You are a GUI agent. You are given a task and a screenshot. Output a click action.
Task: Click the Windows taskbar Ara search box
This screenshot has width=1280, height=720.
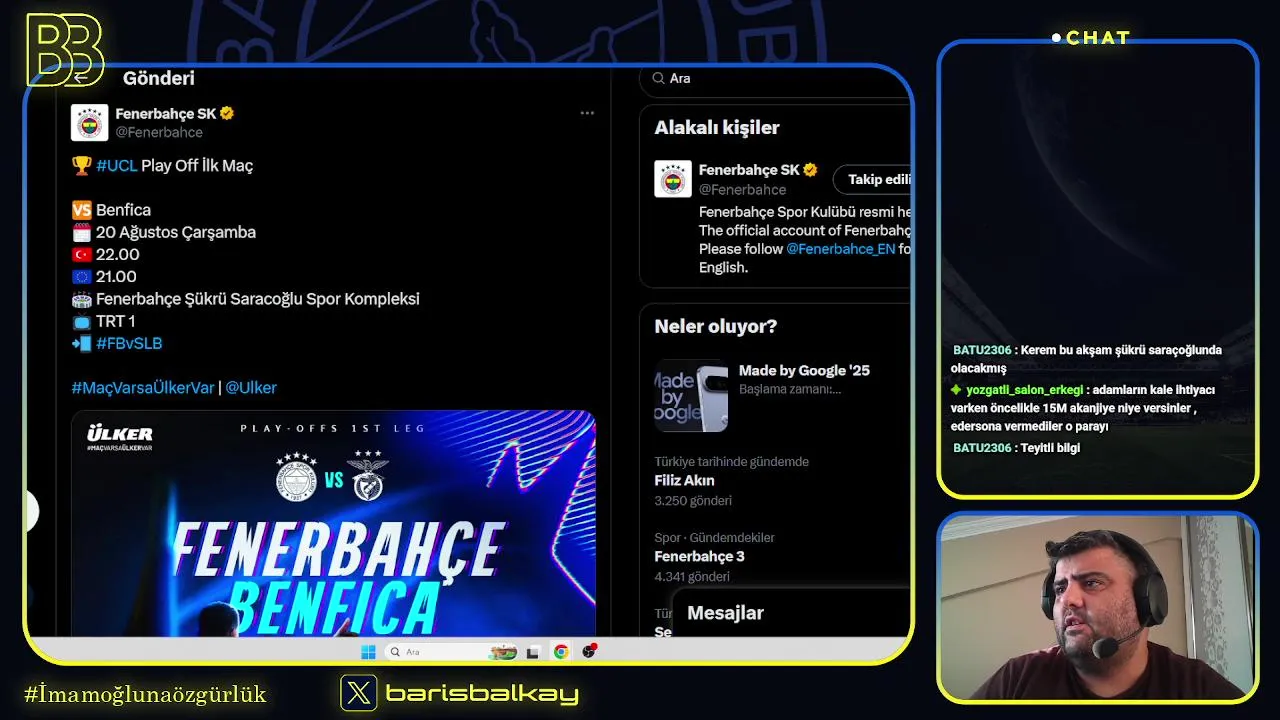[x=451, y=652]
